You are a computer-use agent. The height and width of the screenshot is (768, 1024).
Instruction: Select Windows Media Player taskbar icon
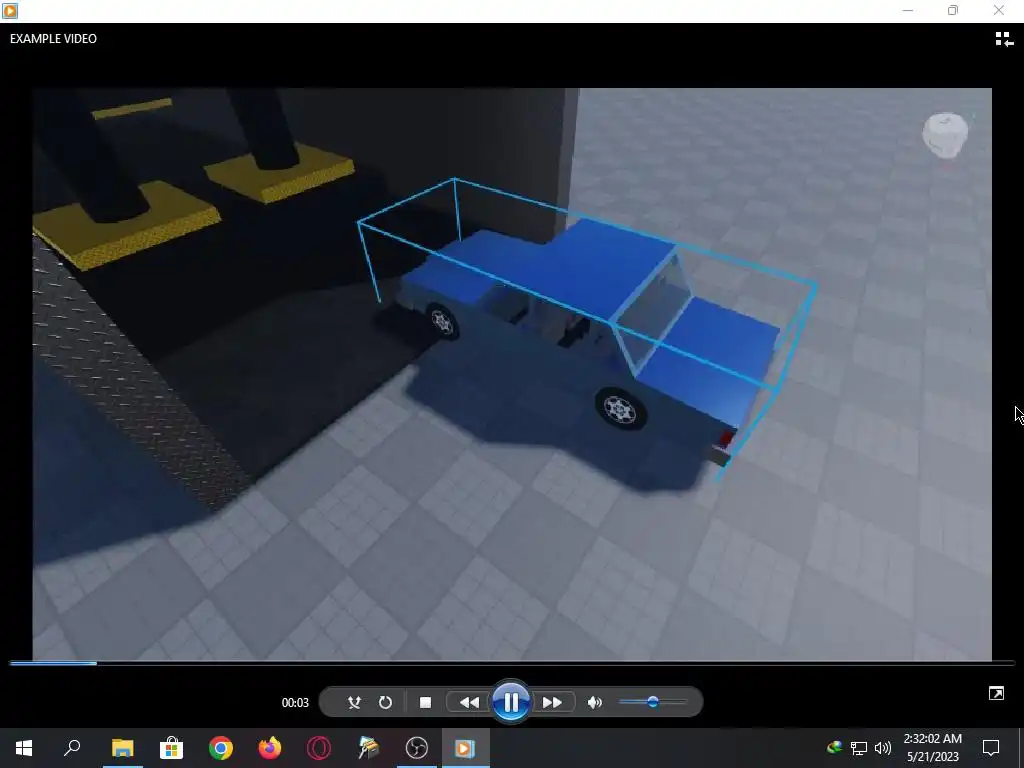[x=466, y=748]
